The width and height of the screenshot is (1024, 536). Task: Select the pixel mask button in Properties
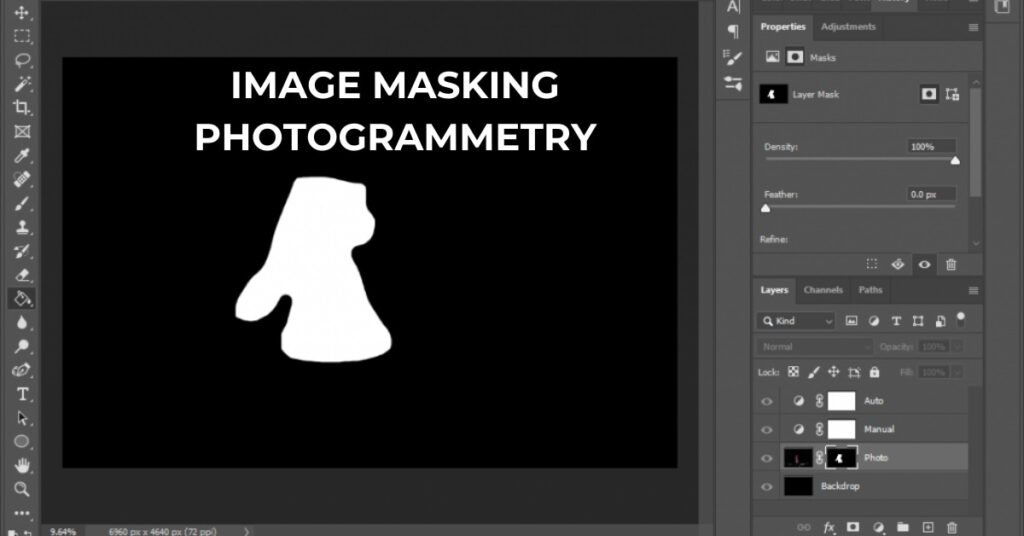(x=929, y=94)
